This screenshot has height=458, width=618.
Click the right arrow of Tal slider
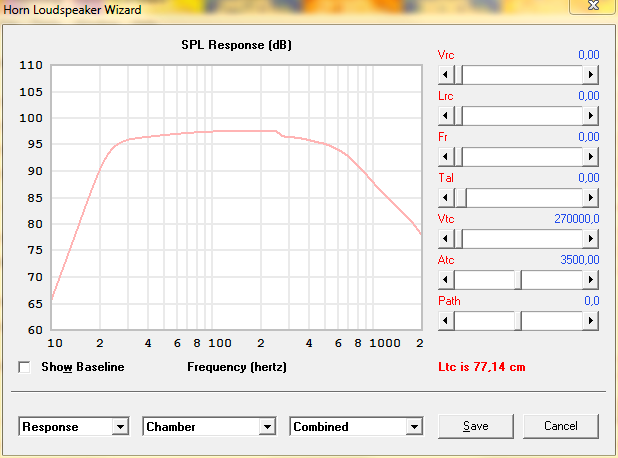click(591, 198)
